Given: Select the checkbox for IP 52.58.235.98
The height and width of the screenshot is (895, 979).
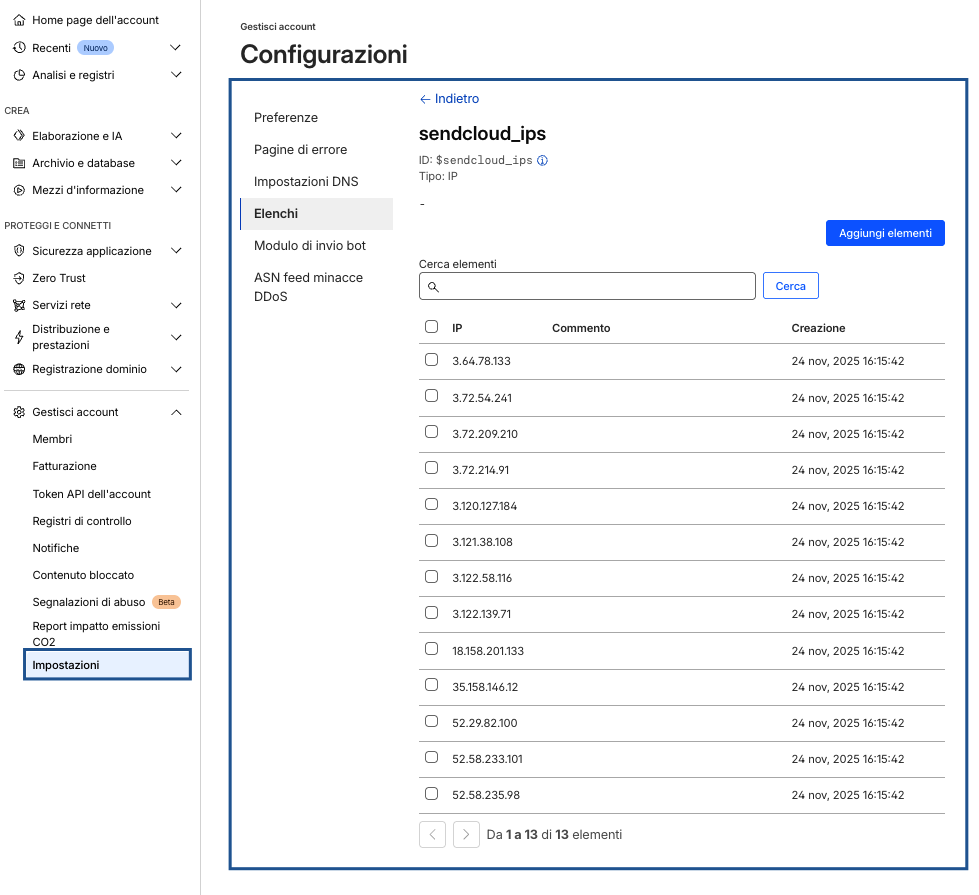Looking at the screenshot, I should [431, 793].
